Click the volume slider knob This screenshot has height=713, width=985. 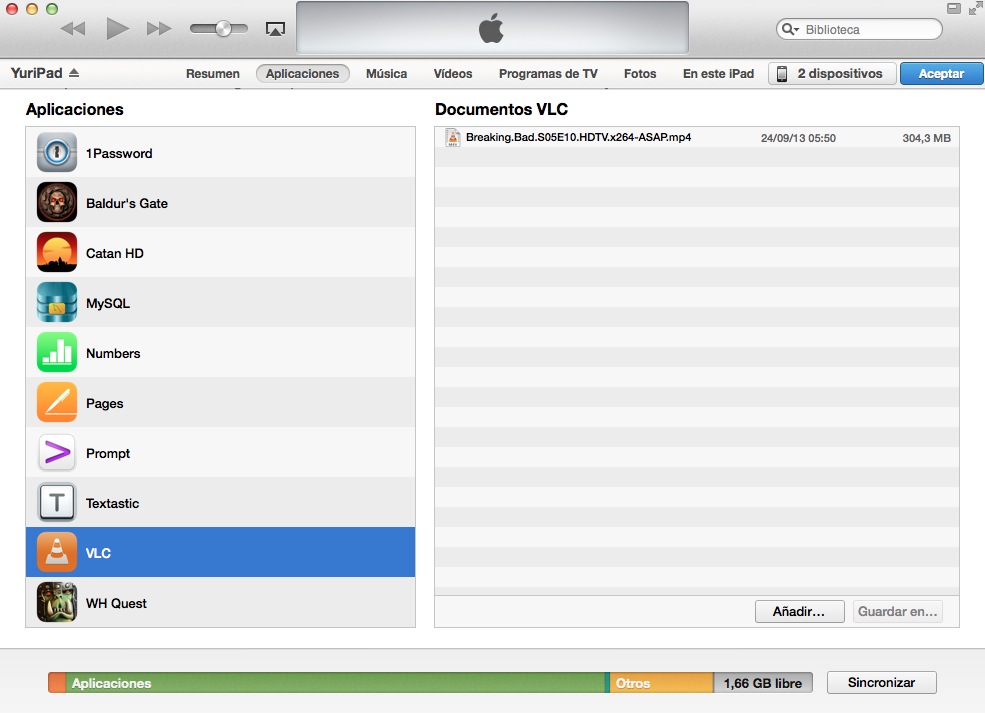coord(223,28)
